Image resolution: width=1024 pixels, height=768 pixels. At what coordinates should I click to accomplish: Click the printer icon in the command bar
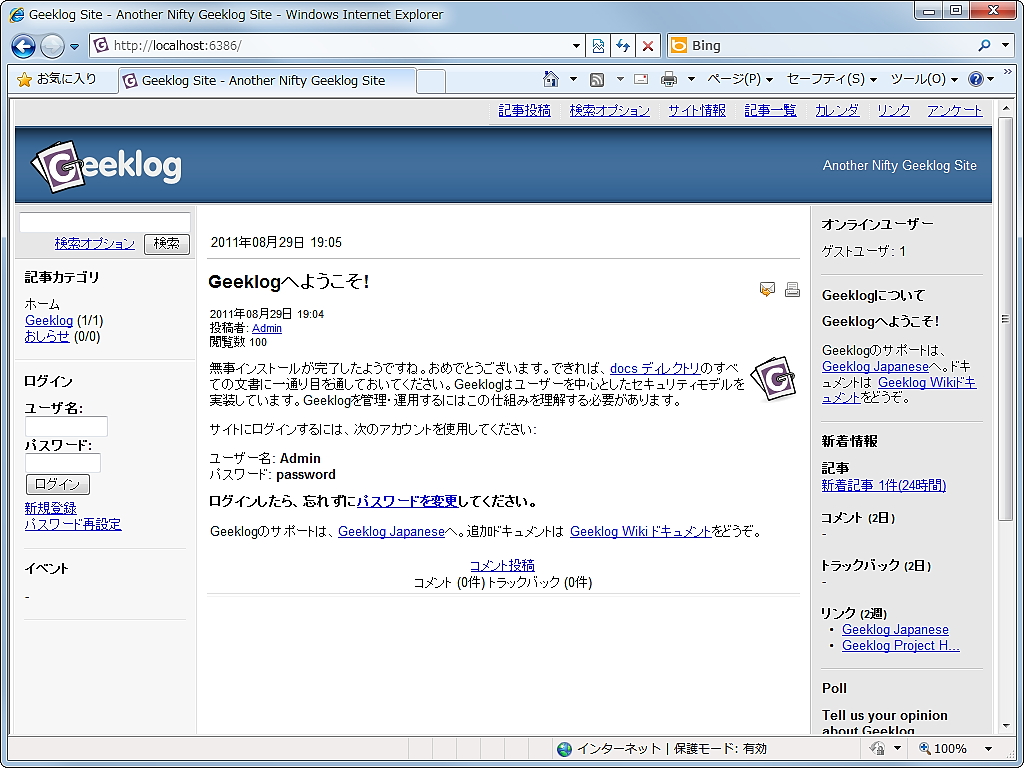pos(667,79)
